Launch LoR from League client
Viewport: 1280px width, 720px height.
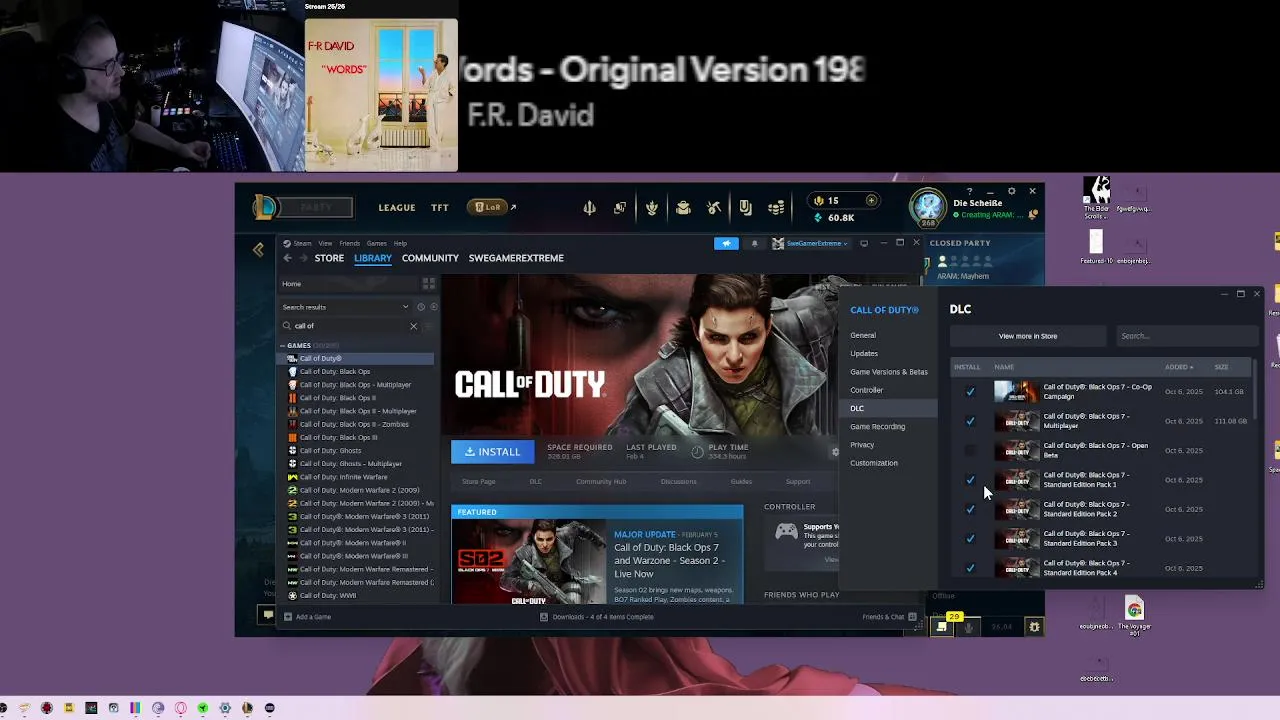point(488,207)
